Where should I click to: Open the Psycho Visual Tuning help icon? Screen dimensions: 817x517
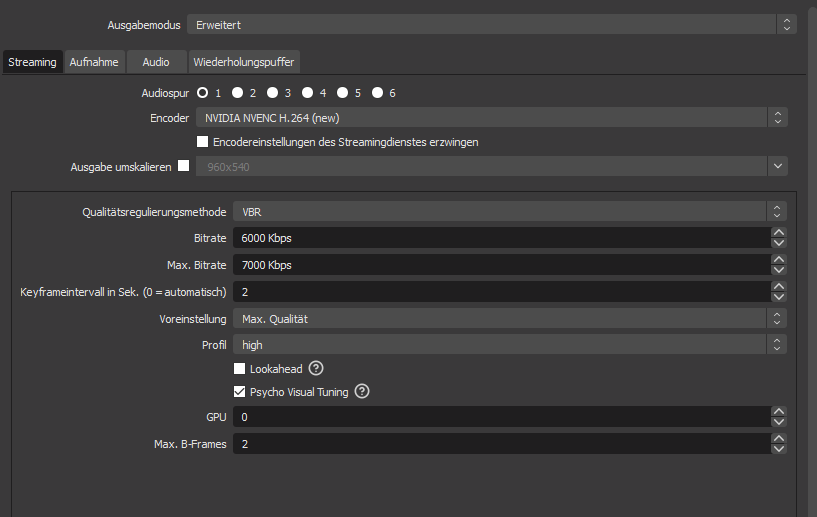[362, 391]
